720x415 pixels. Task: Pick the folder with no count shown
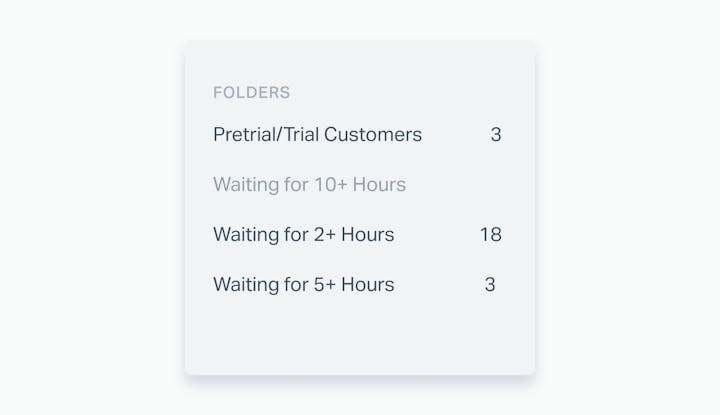point(309,185)
